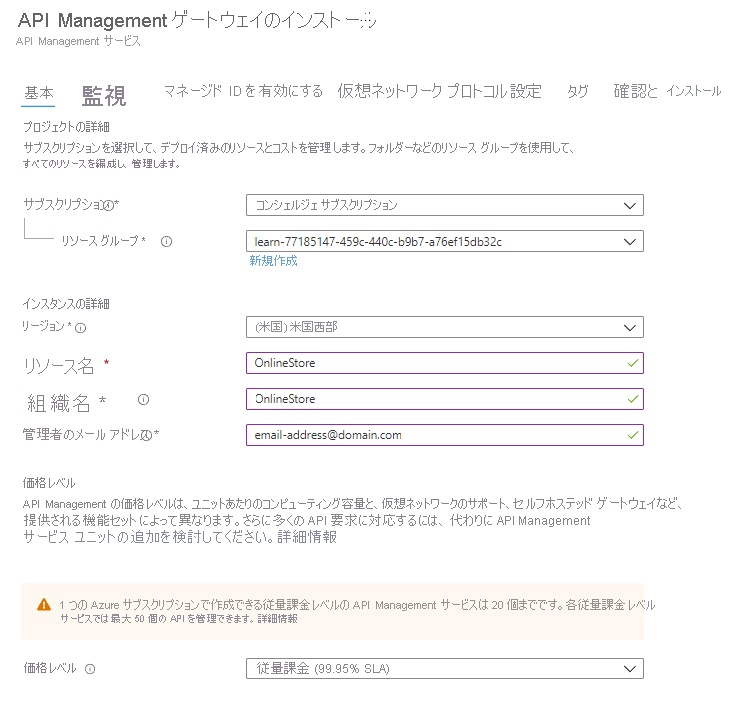The height and width of the screenshot is (705, 741).
Task: Open the リージョン dropdown
Action: click(445, 327)
